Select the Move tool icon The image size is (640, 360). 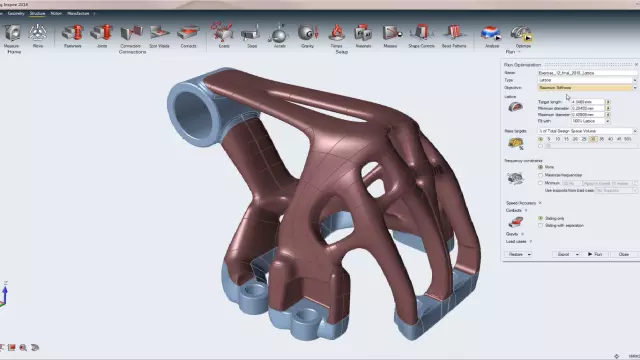point(38,33)
